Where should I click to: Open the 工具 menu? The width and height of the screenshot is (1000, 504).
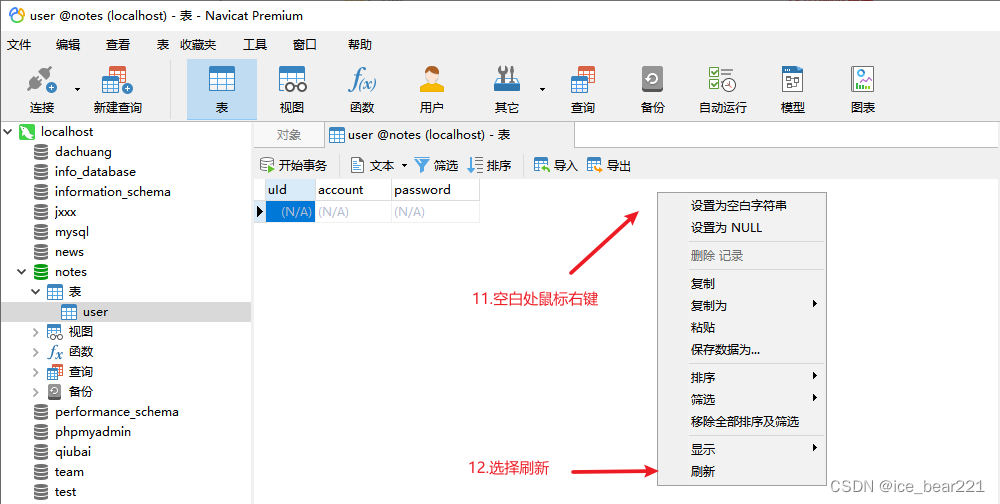(255, 45)
